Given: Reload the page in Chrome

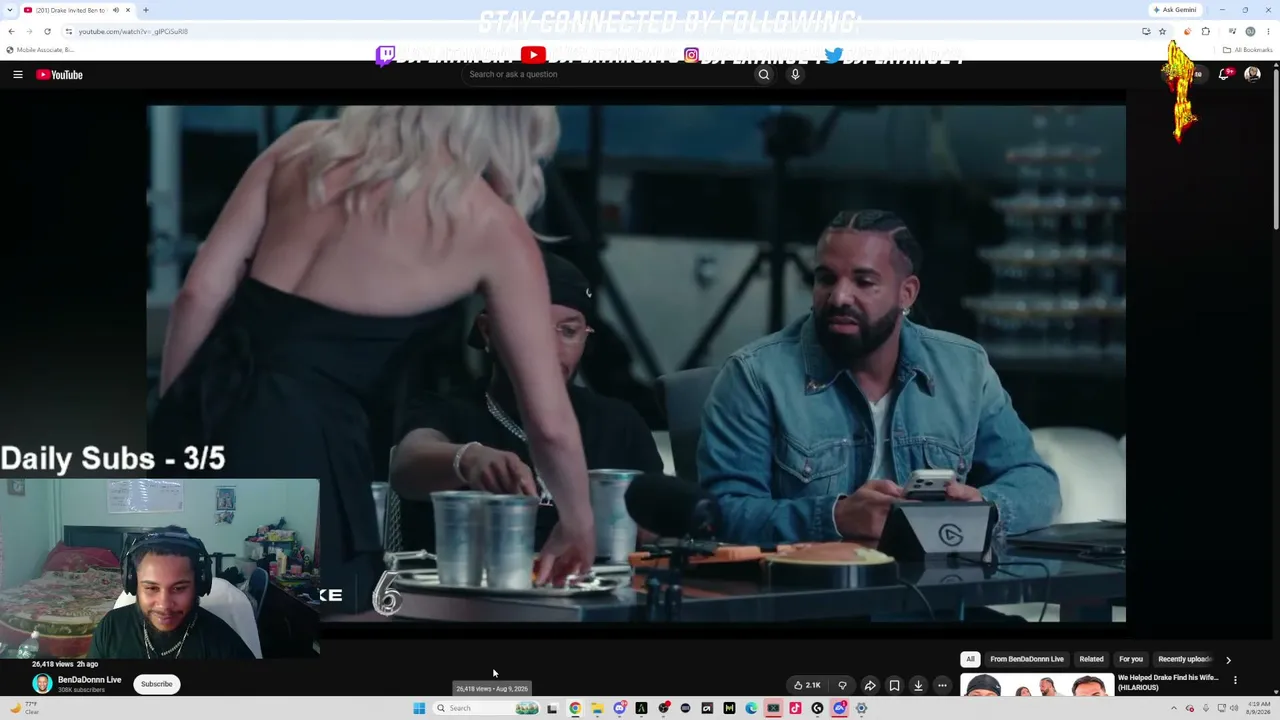Looking at the screenshot, I should pyautogui.click(x=47, y=31).
